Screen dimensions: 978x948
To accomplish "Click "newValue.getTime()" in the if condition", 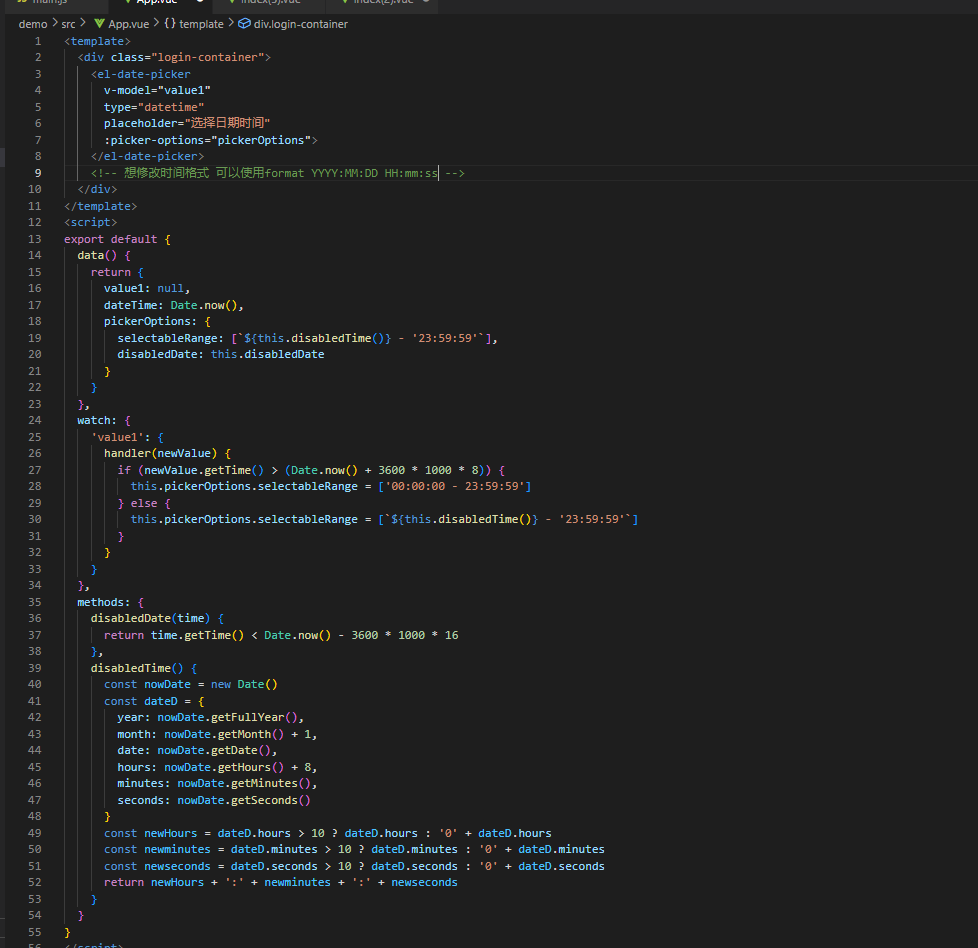I will (x=204, y=470).
